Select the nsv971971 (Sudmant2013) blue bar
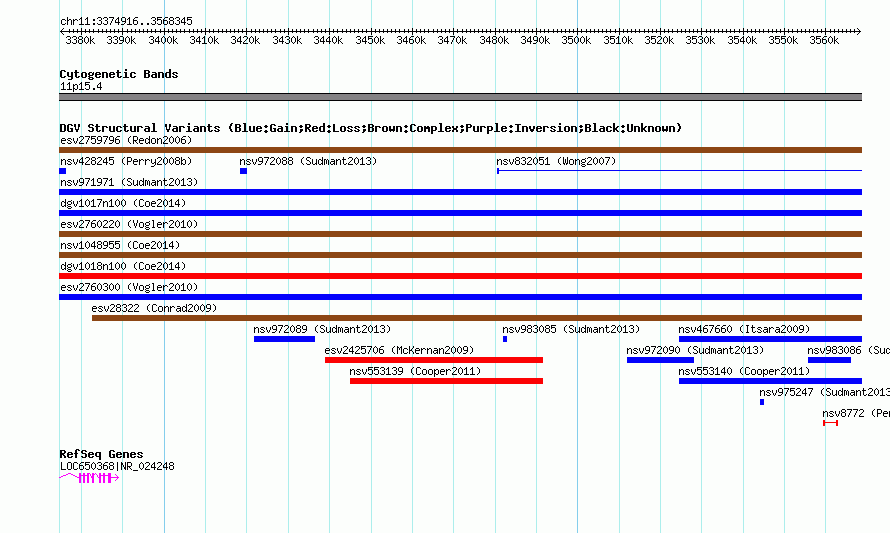The height and width of the screenshot is (533, 890). pyautogui.click(x=460, y=192)
